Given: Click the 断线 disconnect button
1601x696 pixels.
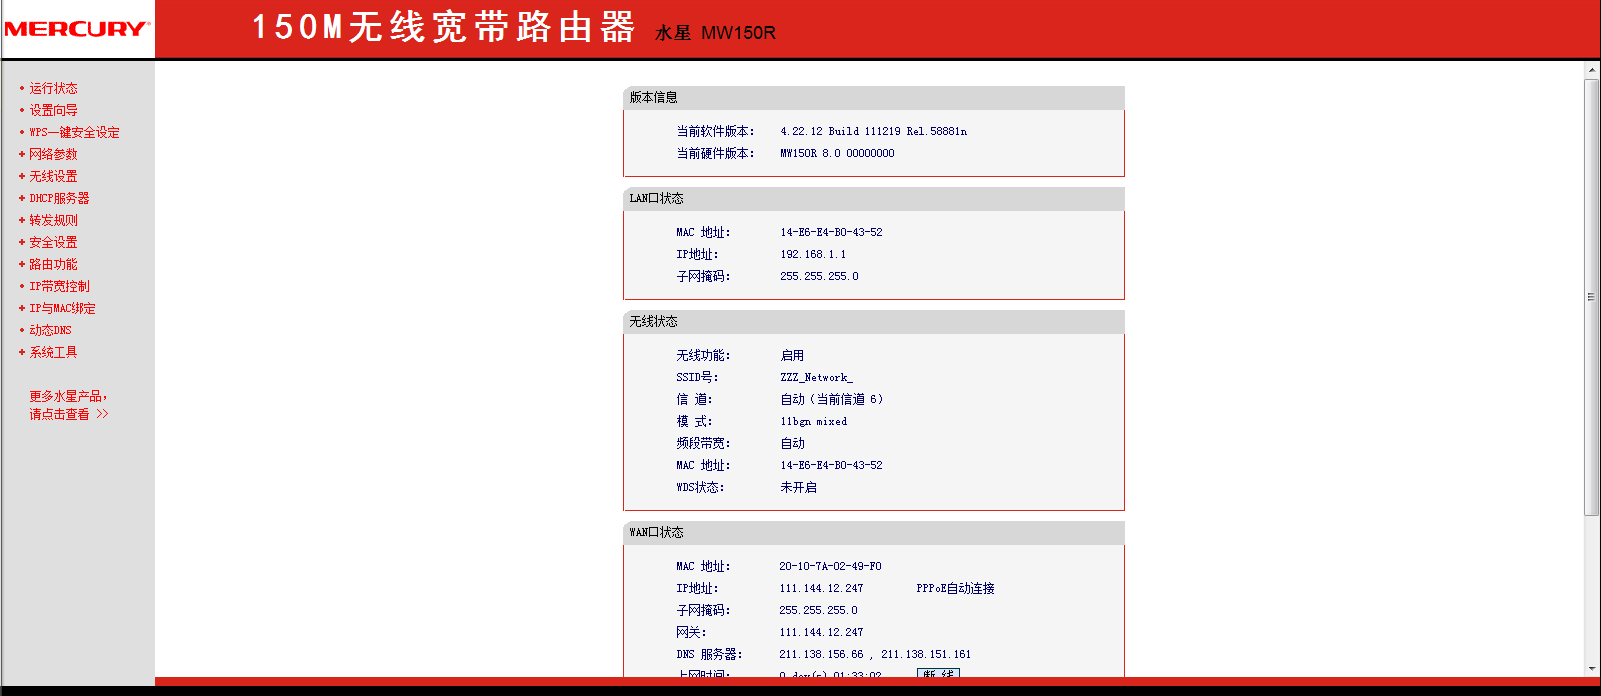Looking at the screenshot, I should point(938,673).
